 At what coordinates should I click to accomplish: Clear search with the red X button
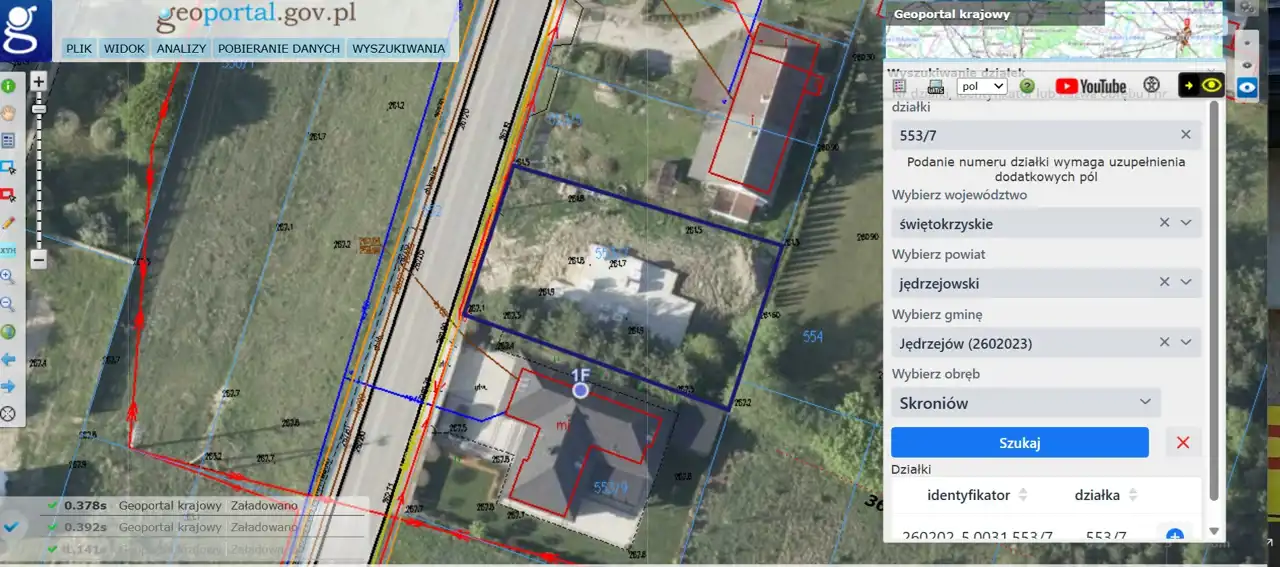point(1183,442)
